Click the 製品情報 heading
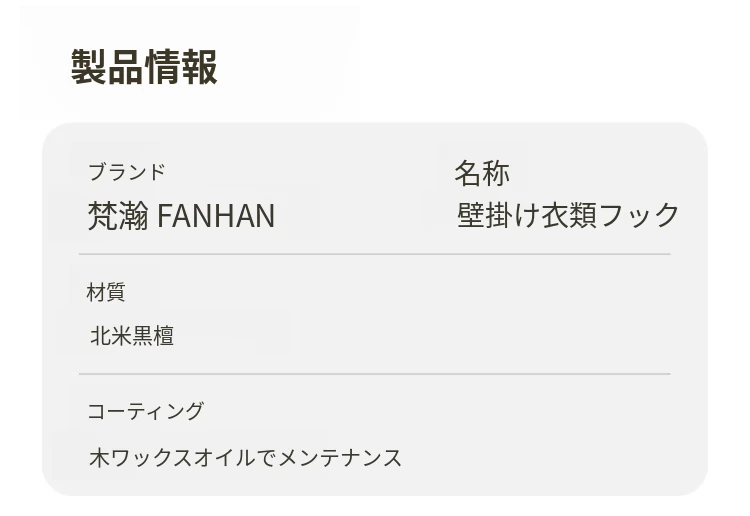This screenshot has width=750, height=516. tap(144, 67)
